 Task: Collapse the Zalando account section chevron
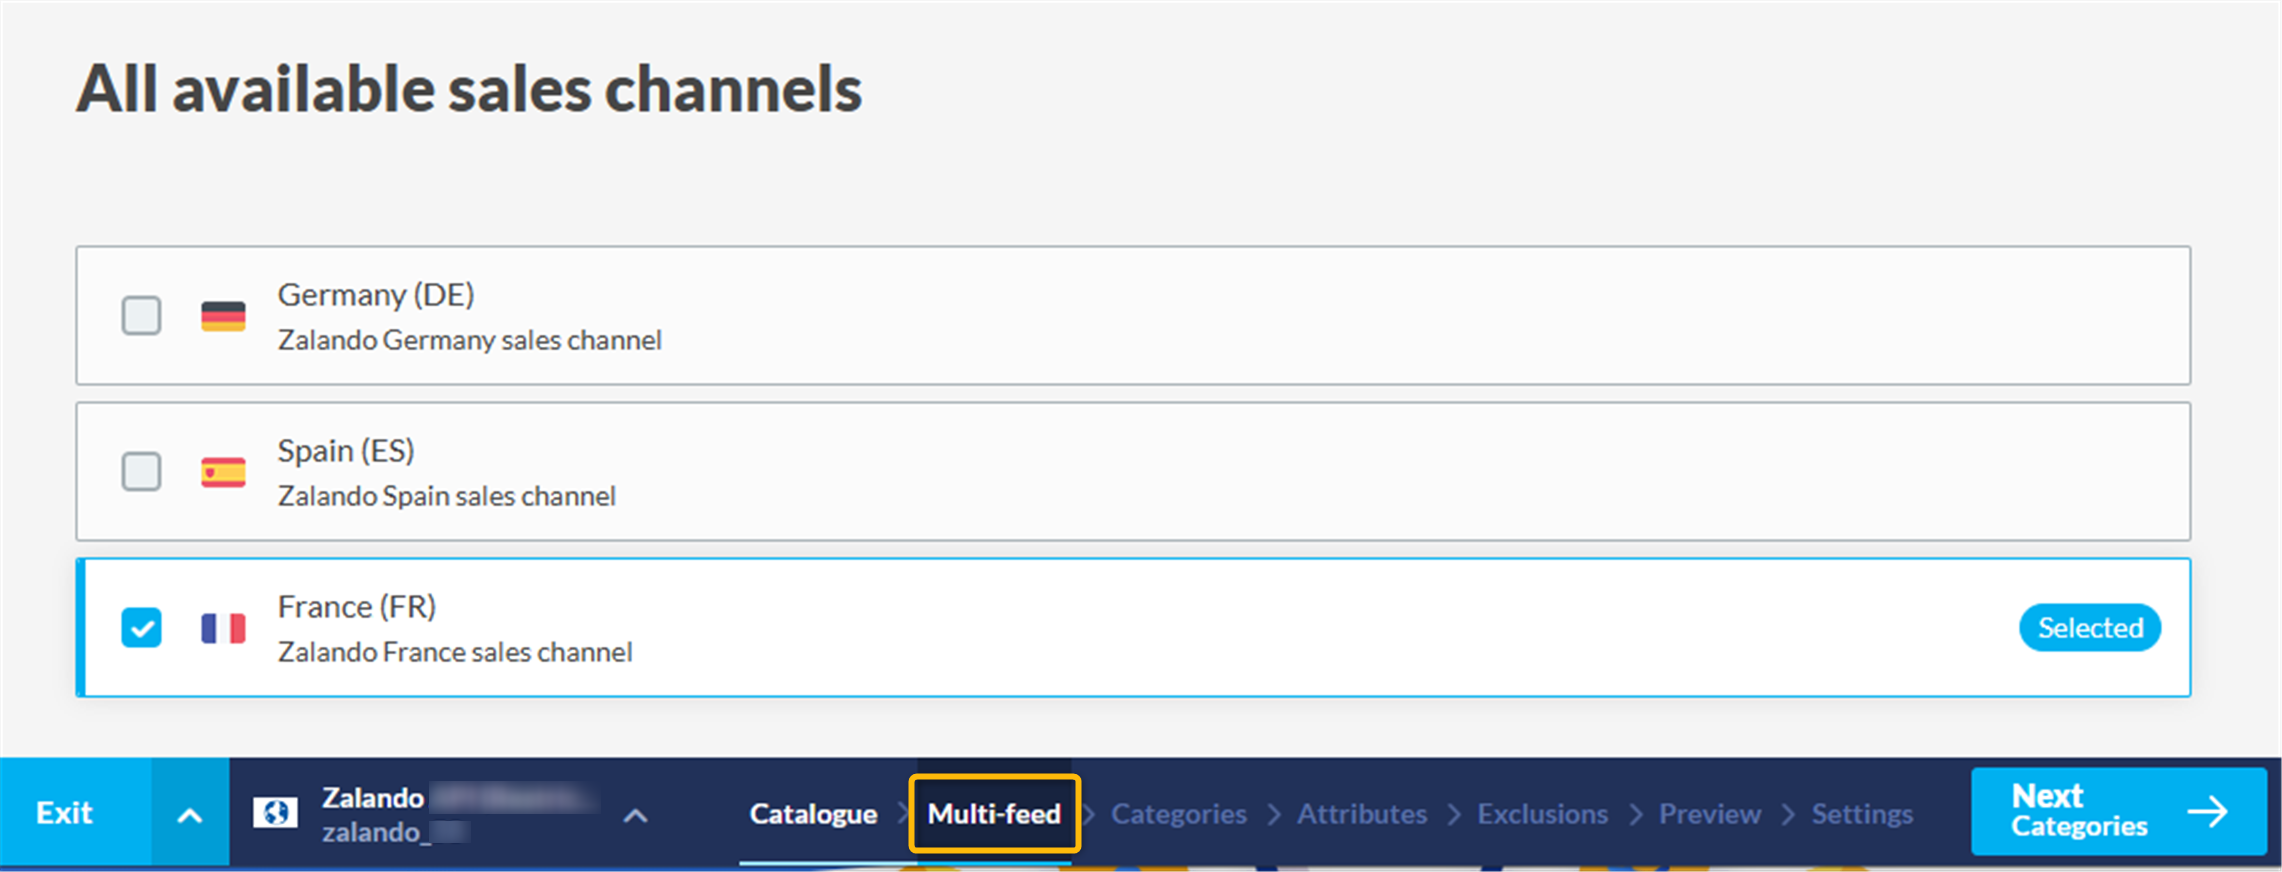pyautogui.click(x=634, y=815)
